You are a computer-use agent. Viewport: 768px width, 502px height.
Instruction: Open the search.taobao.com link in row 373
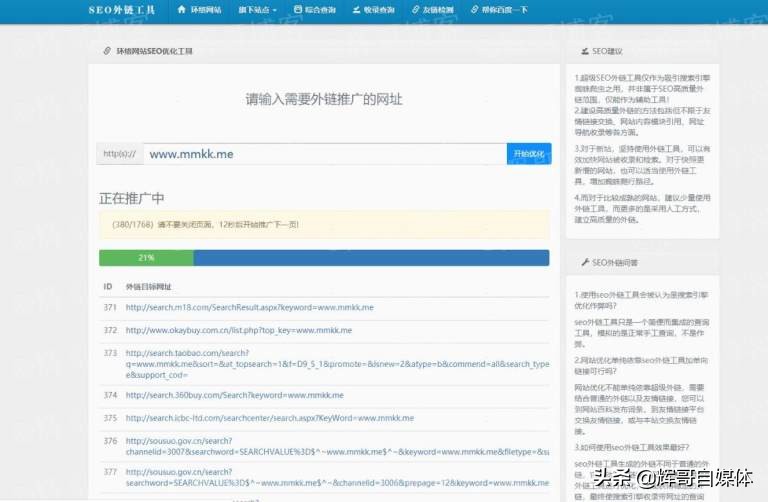tap(337, 364)
